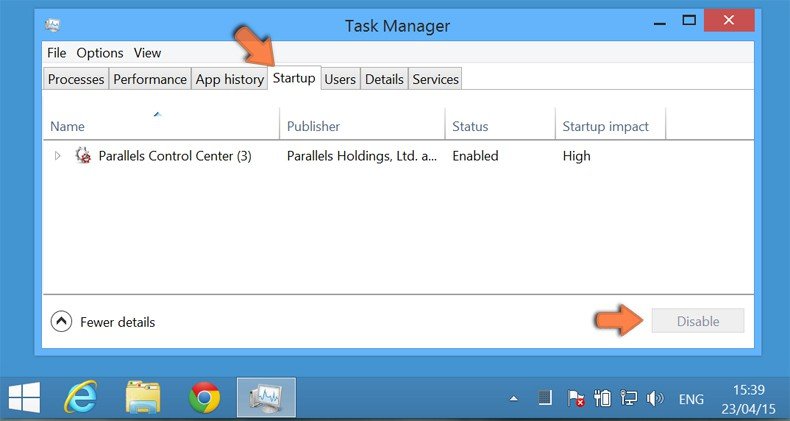The width and height of the screenshot is (790, 421).
Task: Click the Enabled status cell
Action: [475, 156]
